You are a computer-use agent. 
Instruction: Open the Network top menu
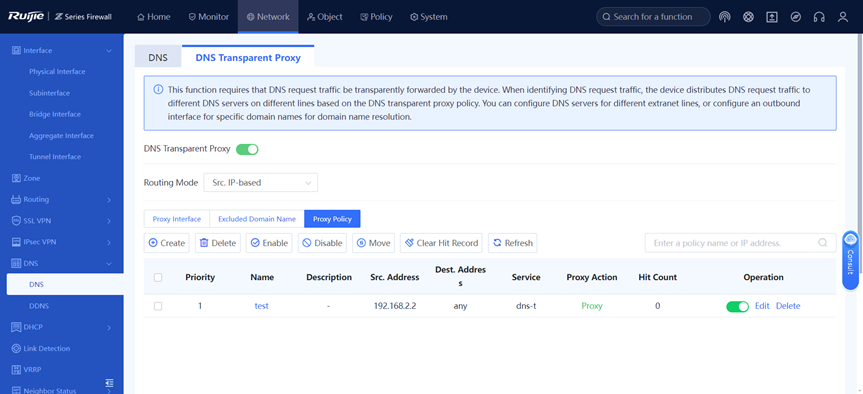(268, 17)
